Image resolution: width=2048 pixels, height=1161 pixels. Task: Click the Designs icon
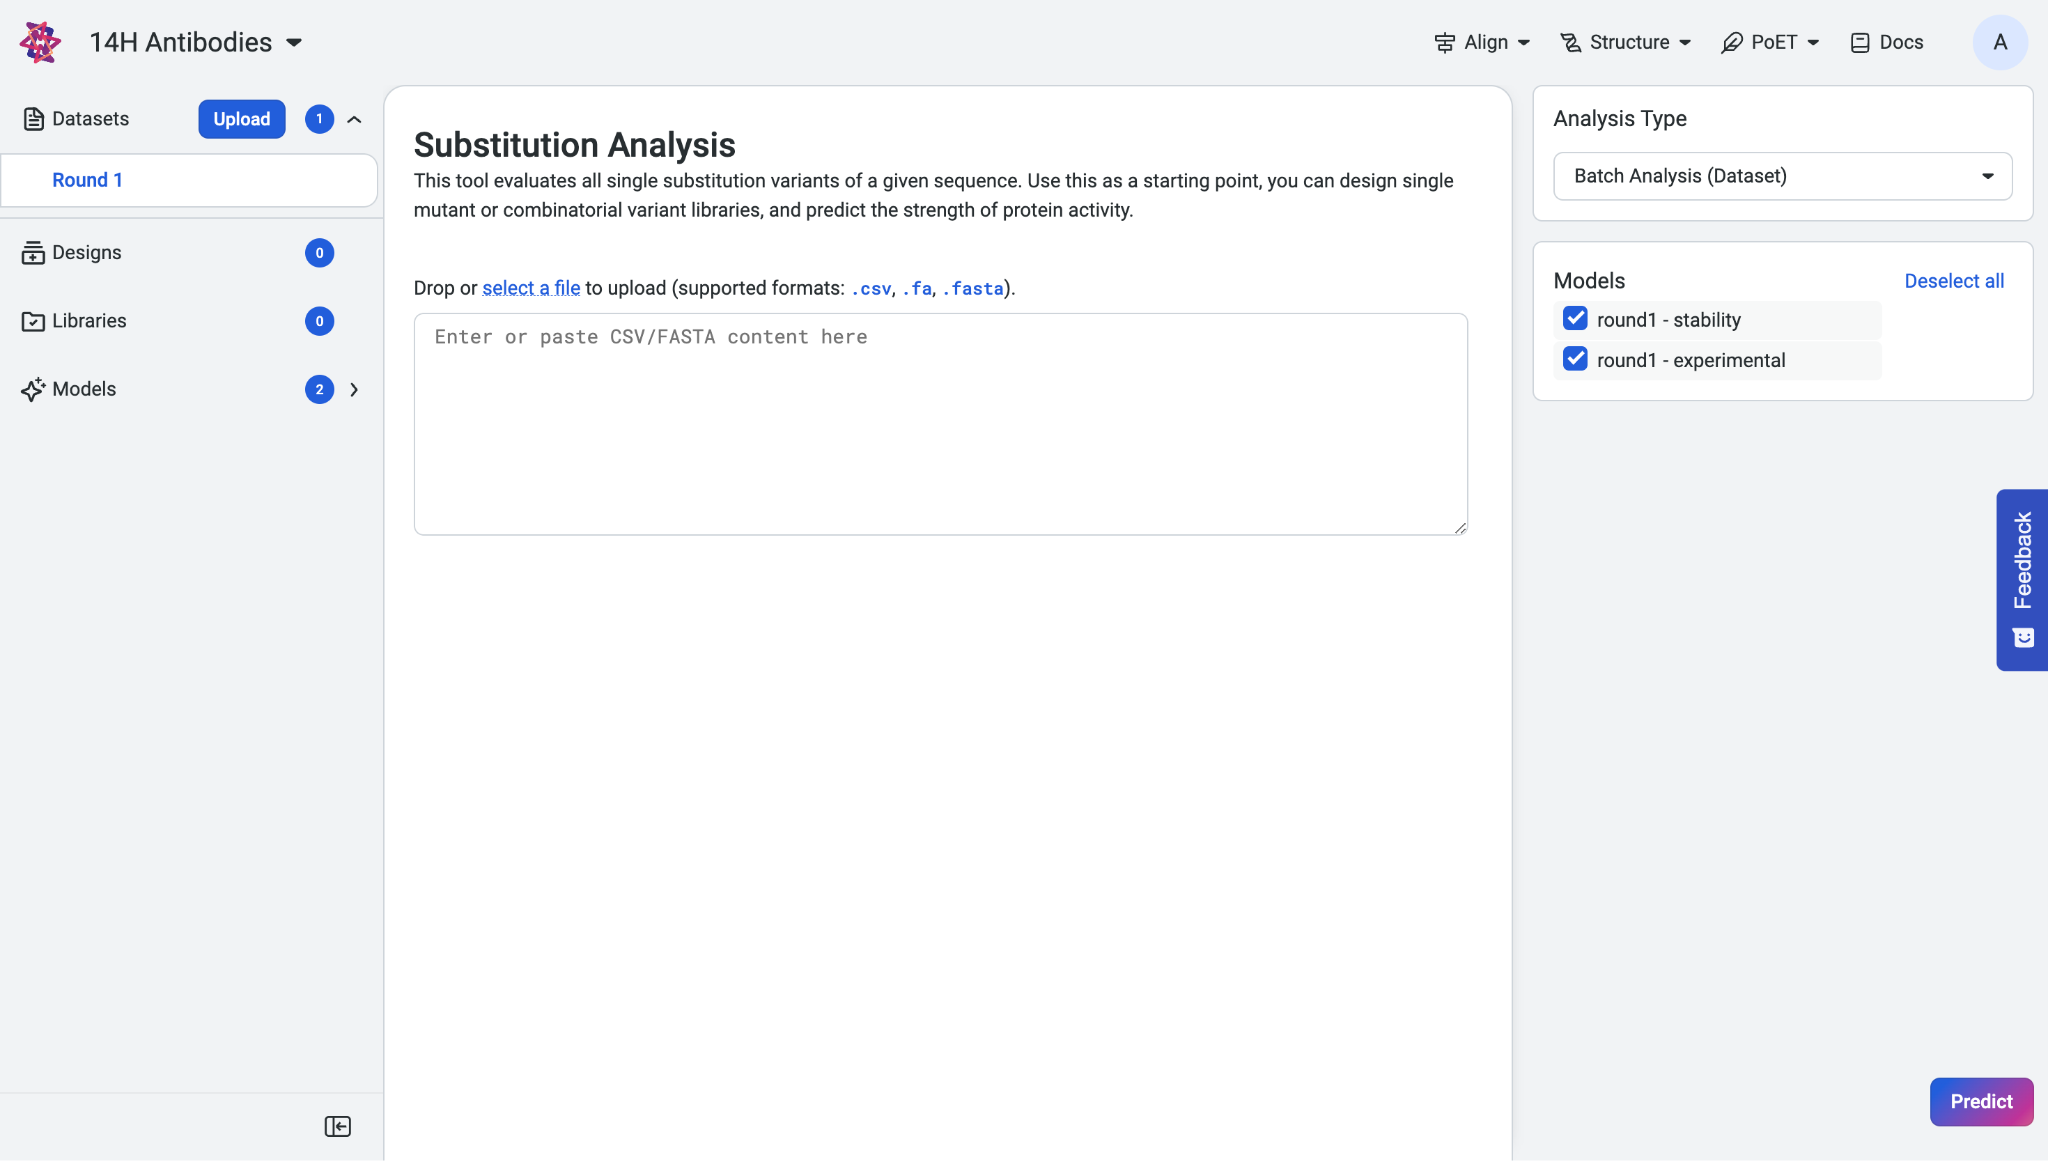pyautogui.click(x=33, y=253)
